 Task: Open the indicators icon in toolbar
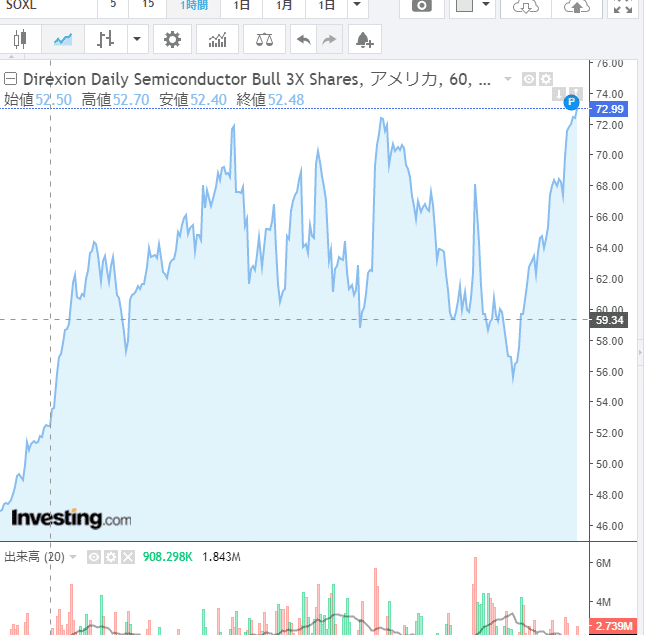pyautogui.click(x=217, y=40)
